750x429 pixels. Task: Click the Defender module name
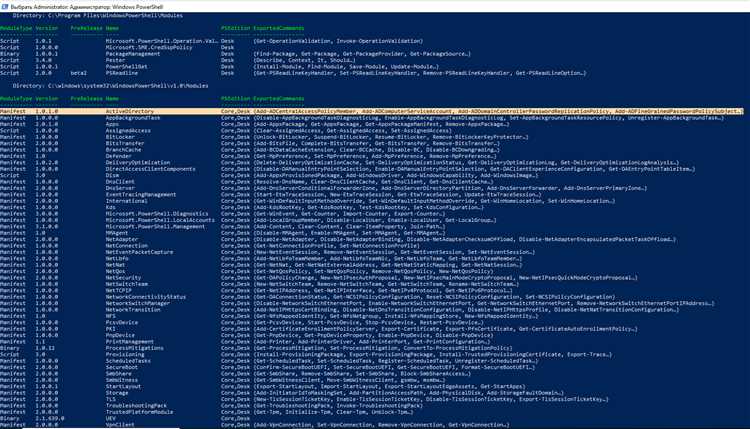point(119,156)
